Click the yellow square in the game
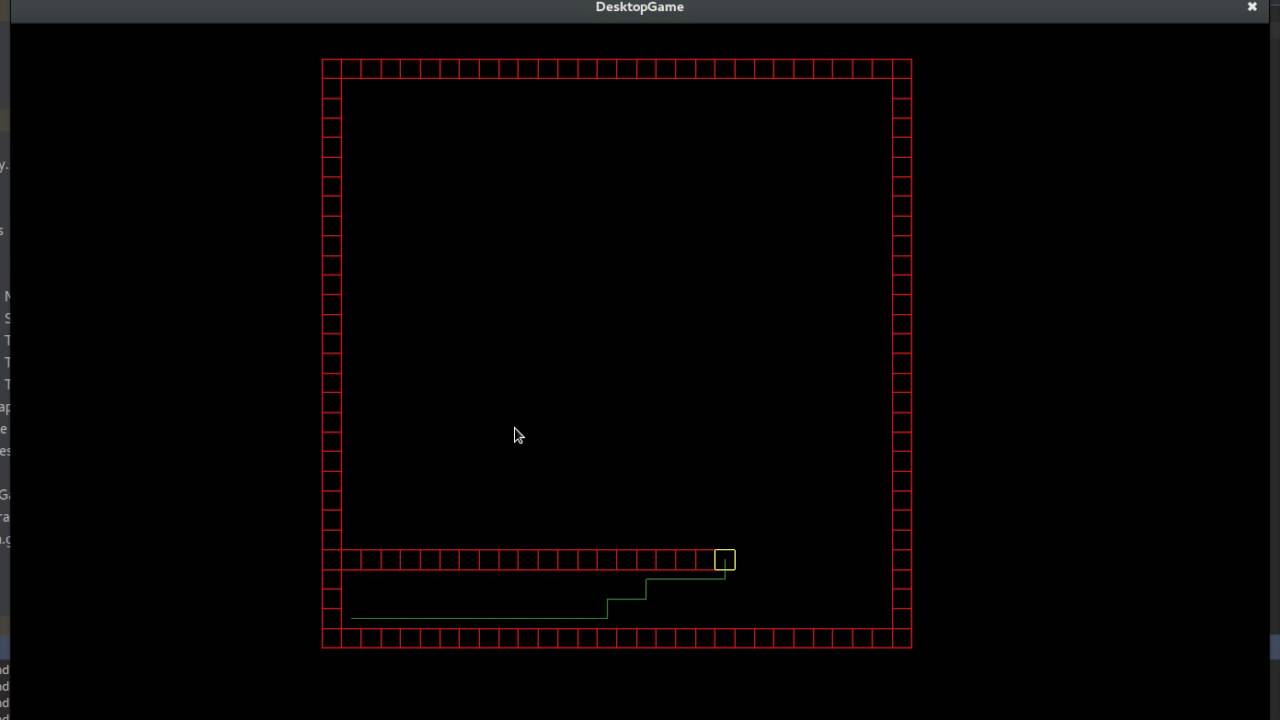 (725, 560)
